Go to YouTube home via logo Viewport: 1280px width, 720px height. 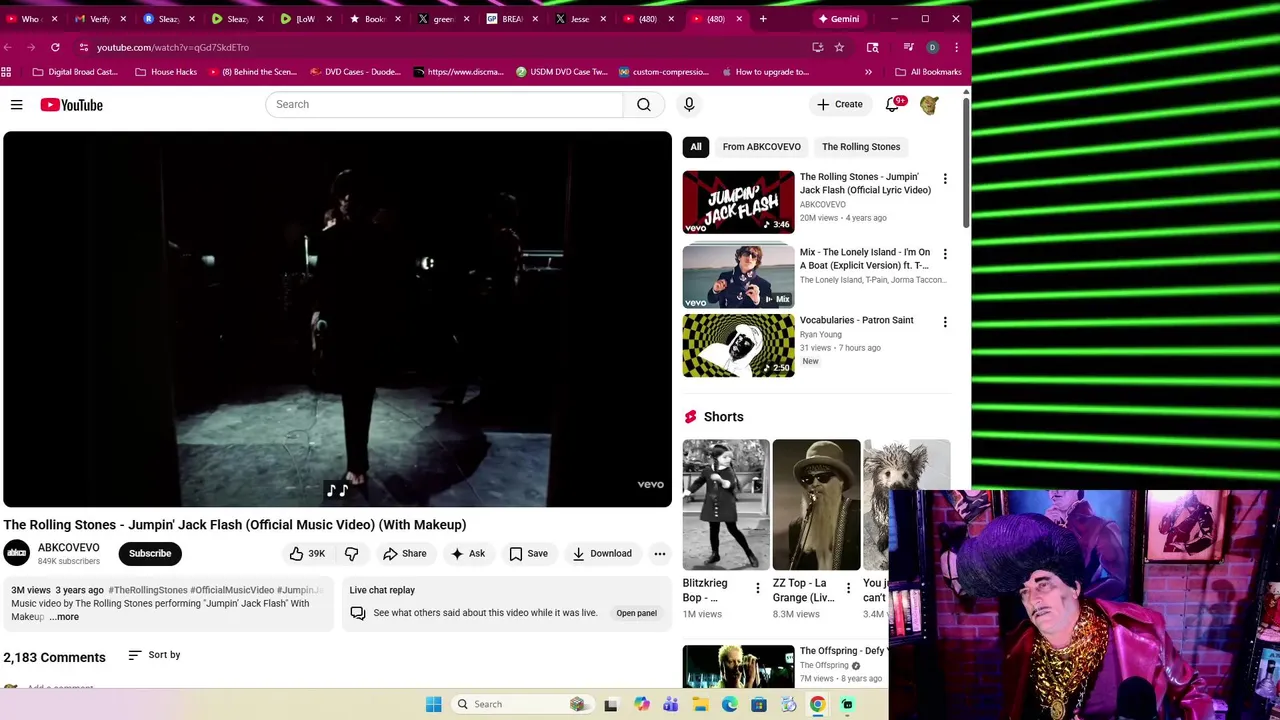click(72, 105)
